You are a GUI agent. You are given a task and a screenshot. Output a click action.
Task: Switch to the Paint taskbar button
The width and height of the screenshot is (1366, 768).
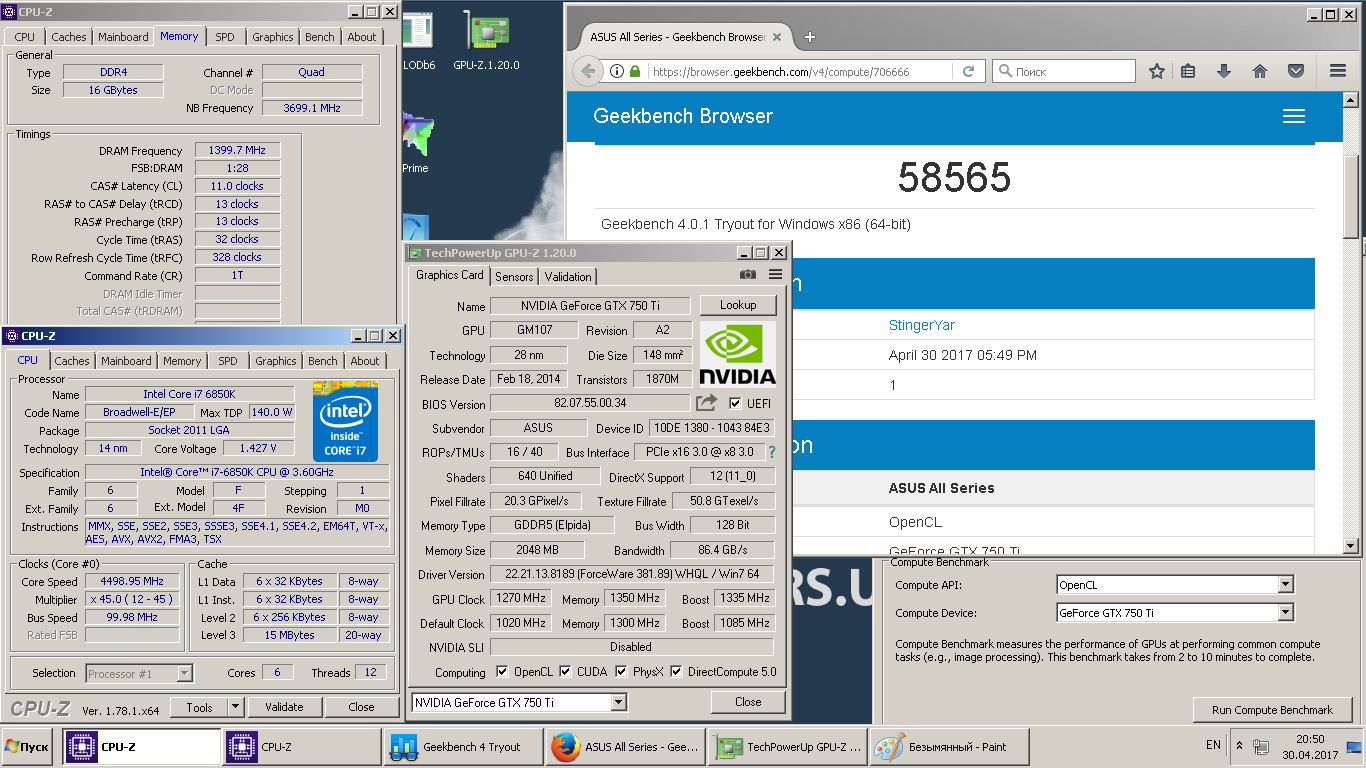[950, 746]
